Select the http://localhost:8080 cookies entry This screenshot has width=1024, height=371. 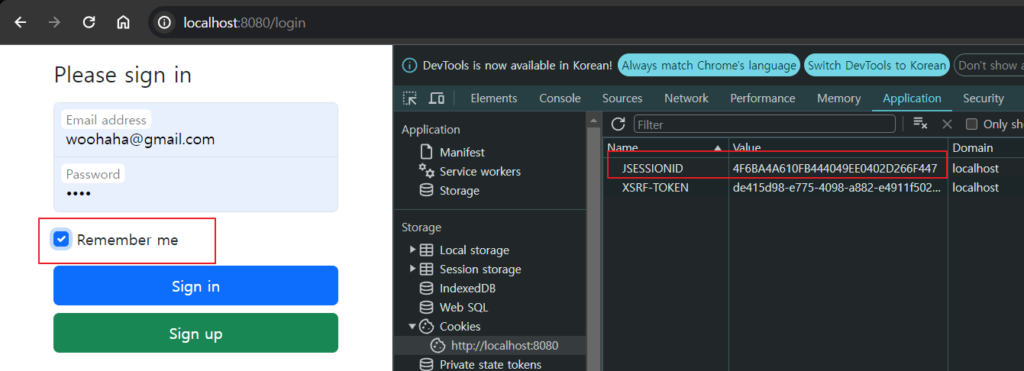tap(495, 346)
